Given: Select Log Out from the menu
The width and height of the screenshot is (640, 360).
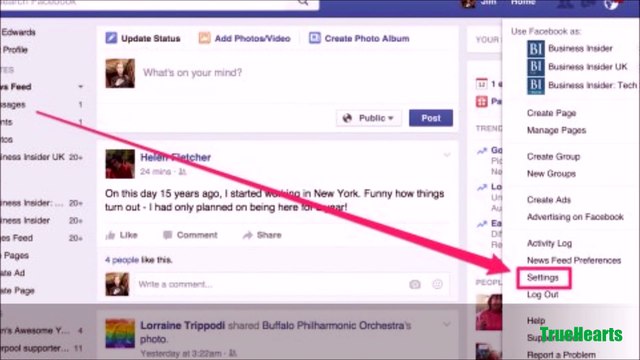Looking at the screenshot, I should tap(542, 295).
